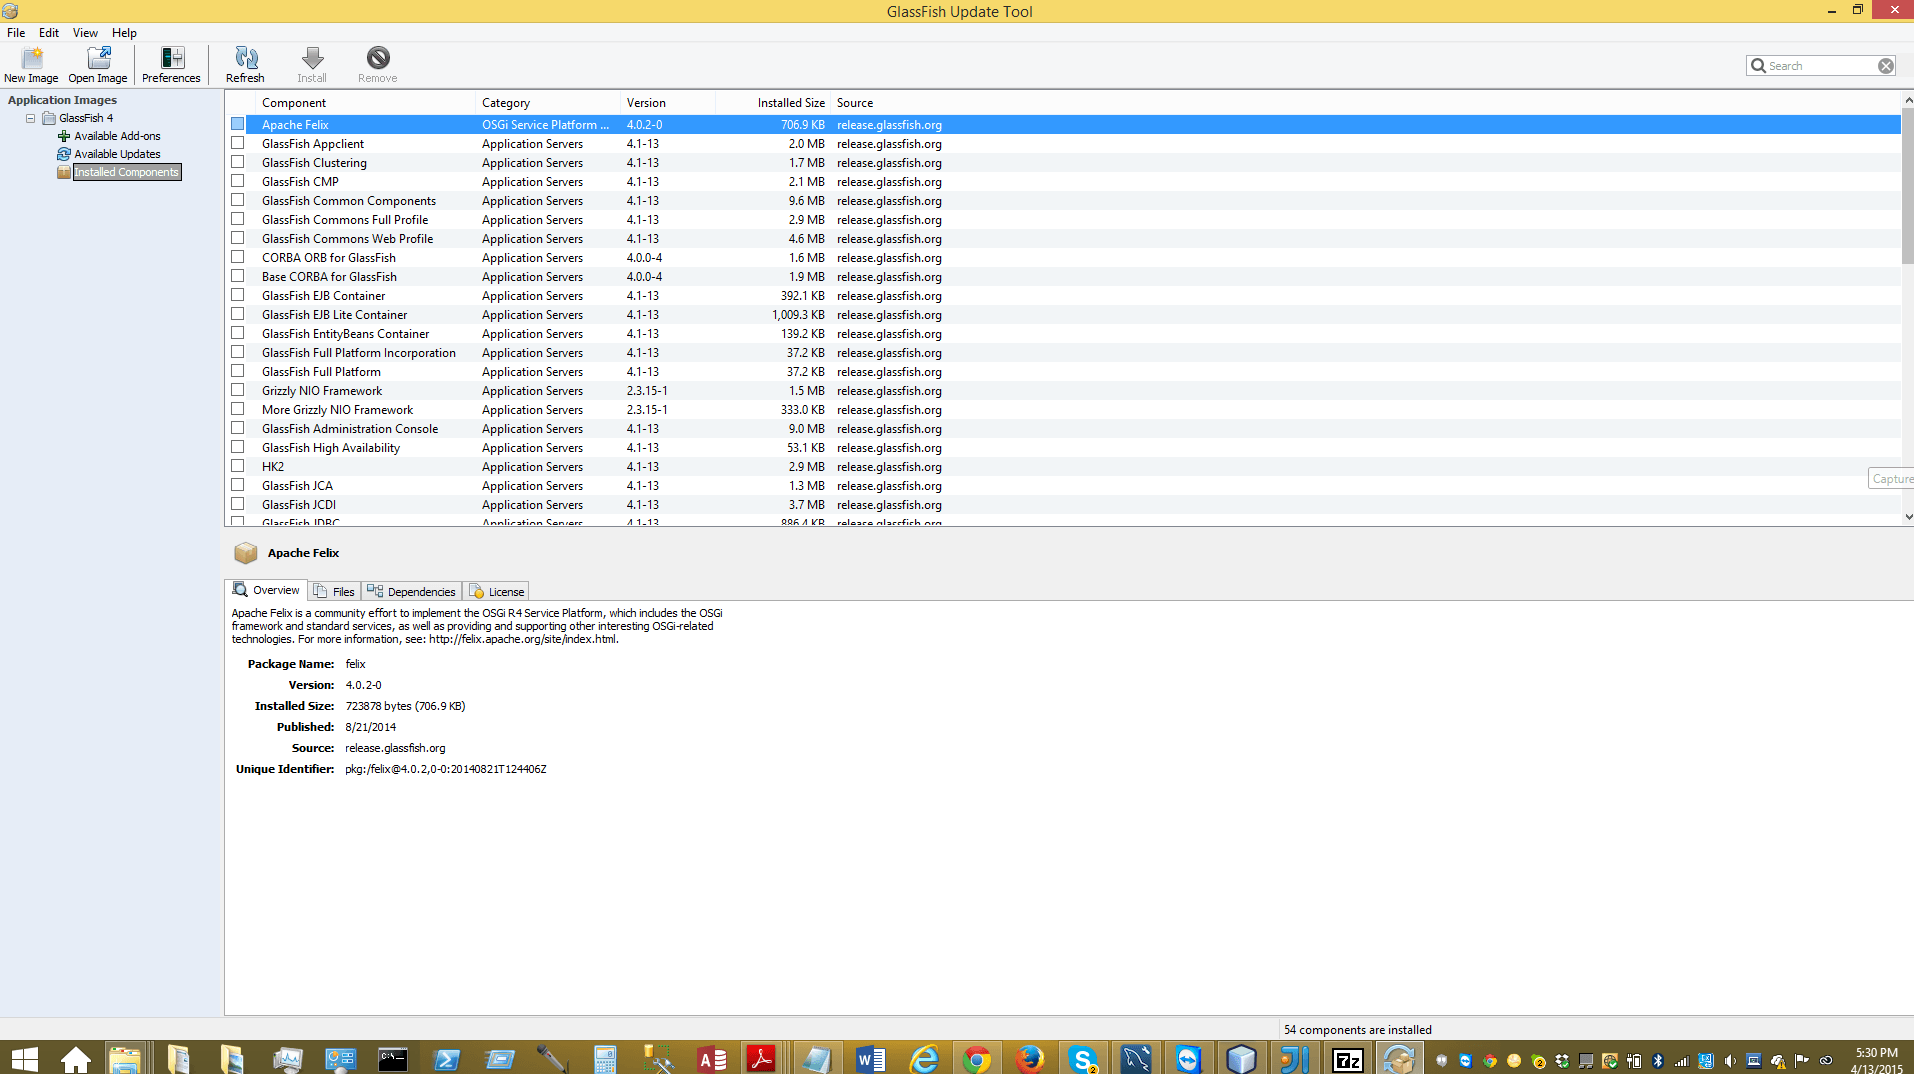
Task: Click the component list scroll-down arrow
Action: (1907, 517)
